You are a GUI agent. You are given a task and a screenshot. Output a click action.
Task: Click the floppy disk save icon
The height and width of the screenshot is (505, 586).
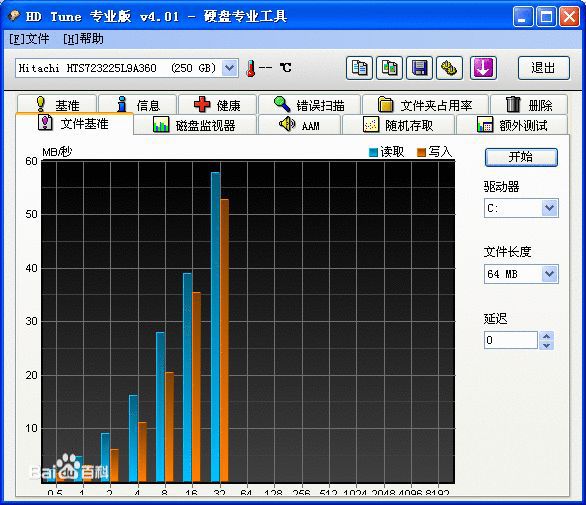pyautogui.click(x=419, y=68)
